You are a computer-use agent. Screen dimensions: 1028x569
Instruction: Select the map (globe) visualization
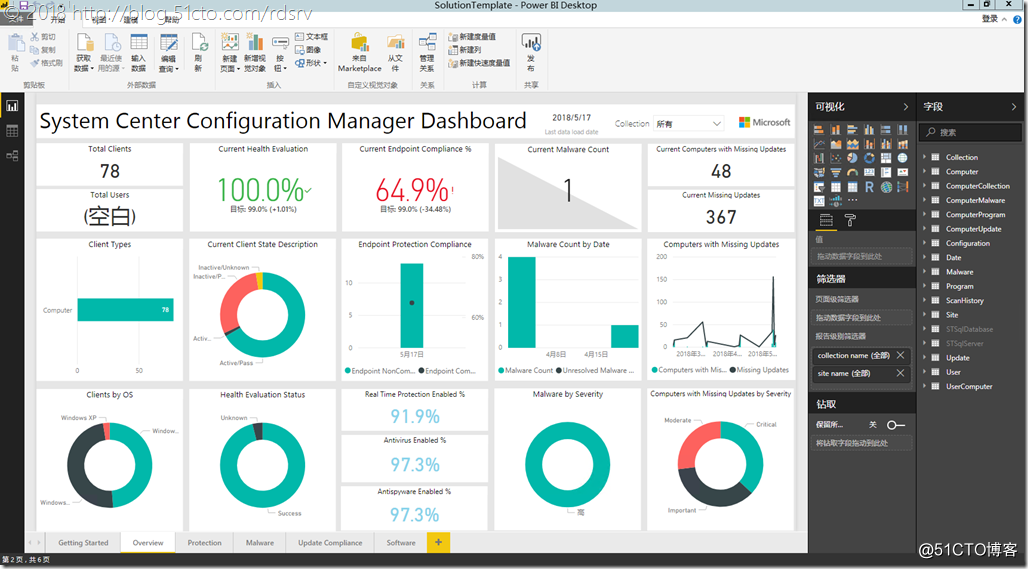coord(903,158)
